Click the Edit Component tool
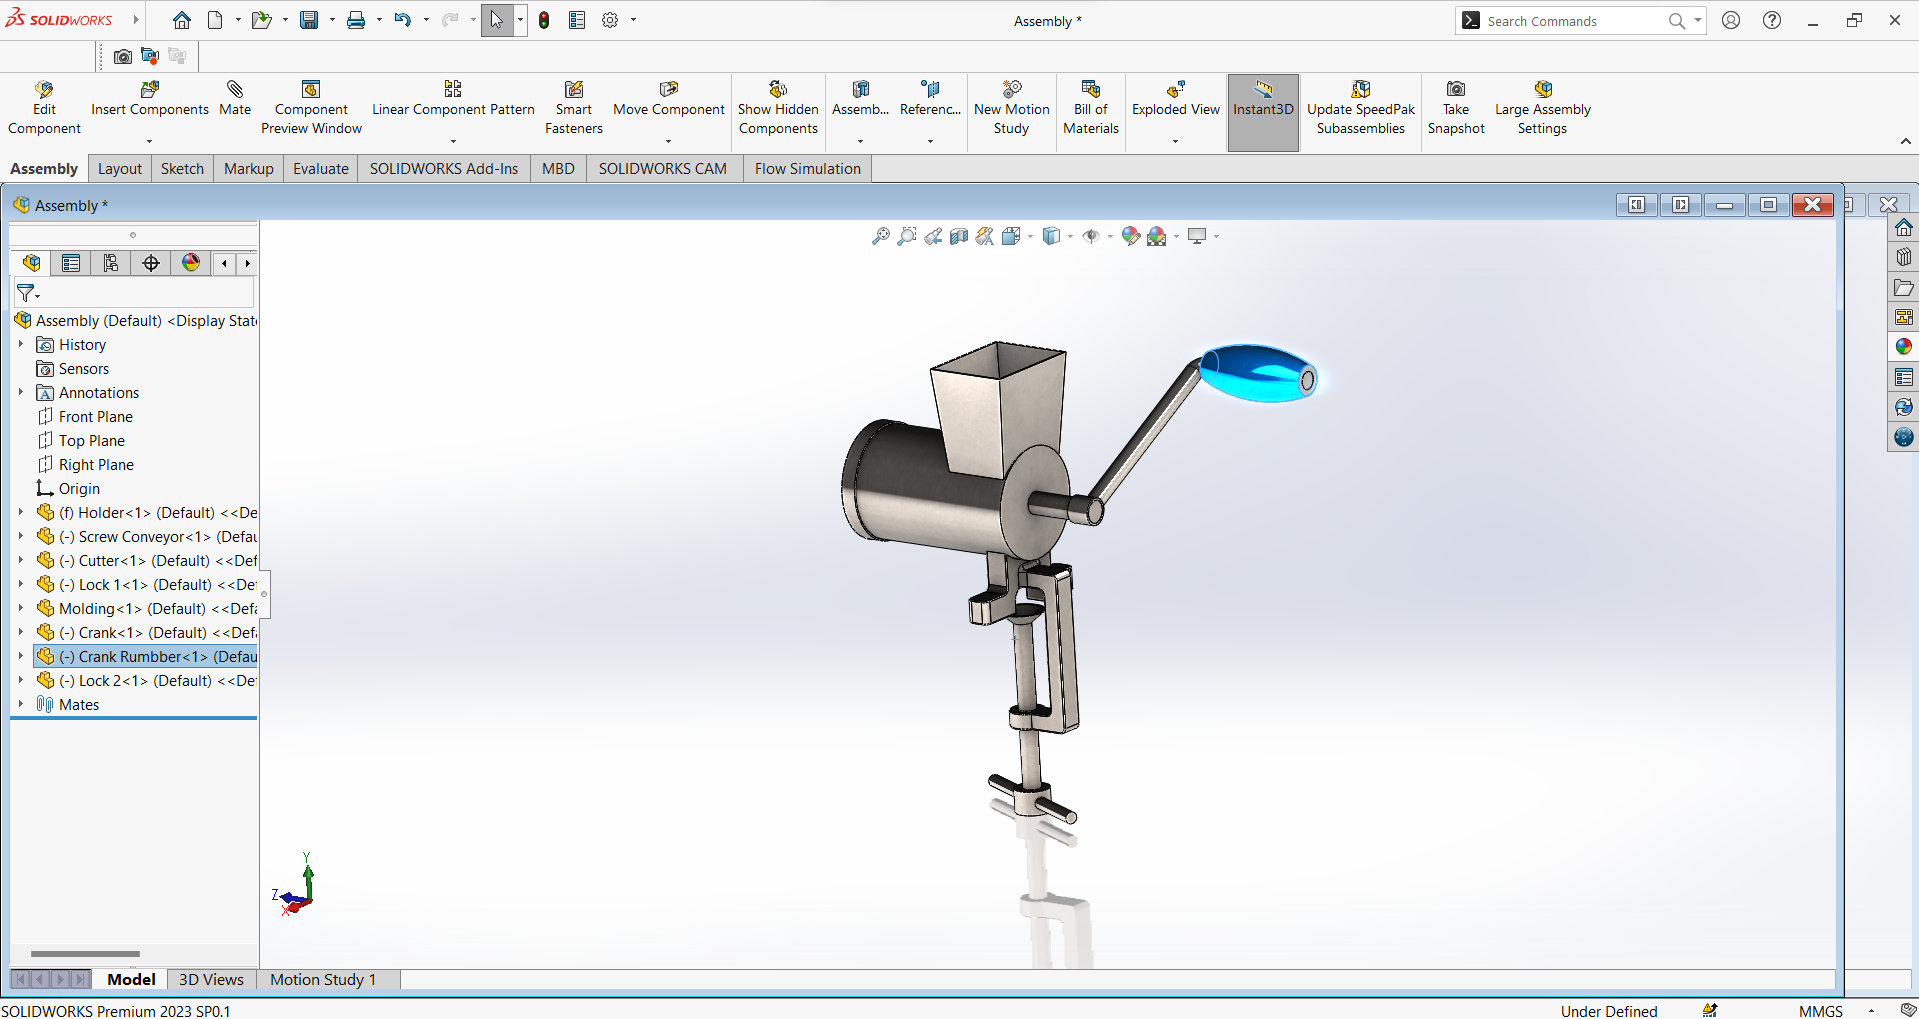Image resolution: width=1919 pixels, height=1019 pixels. click(x=44, y=108)
